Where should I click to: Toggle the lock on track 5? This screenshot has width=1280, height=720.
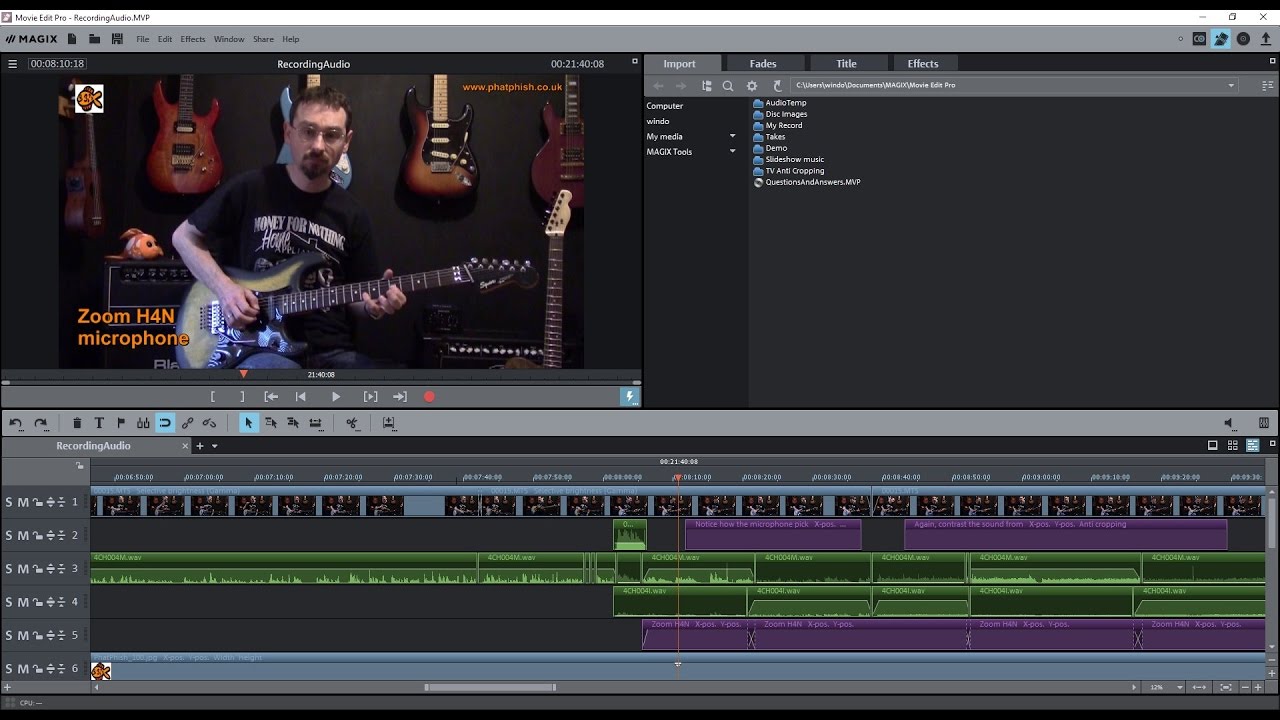[36, 635]
